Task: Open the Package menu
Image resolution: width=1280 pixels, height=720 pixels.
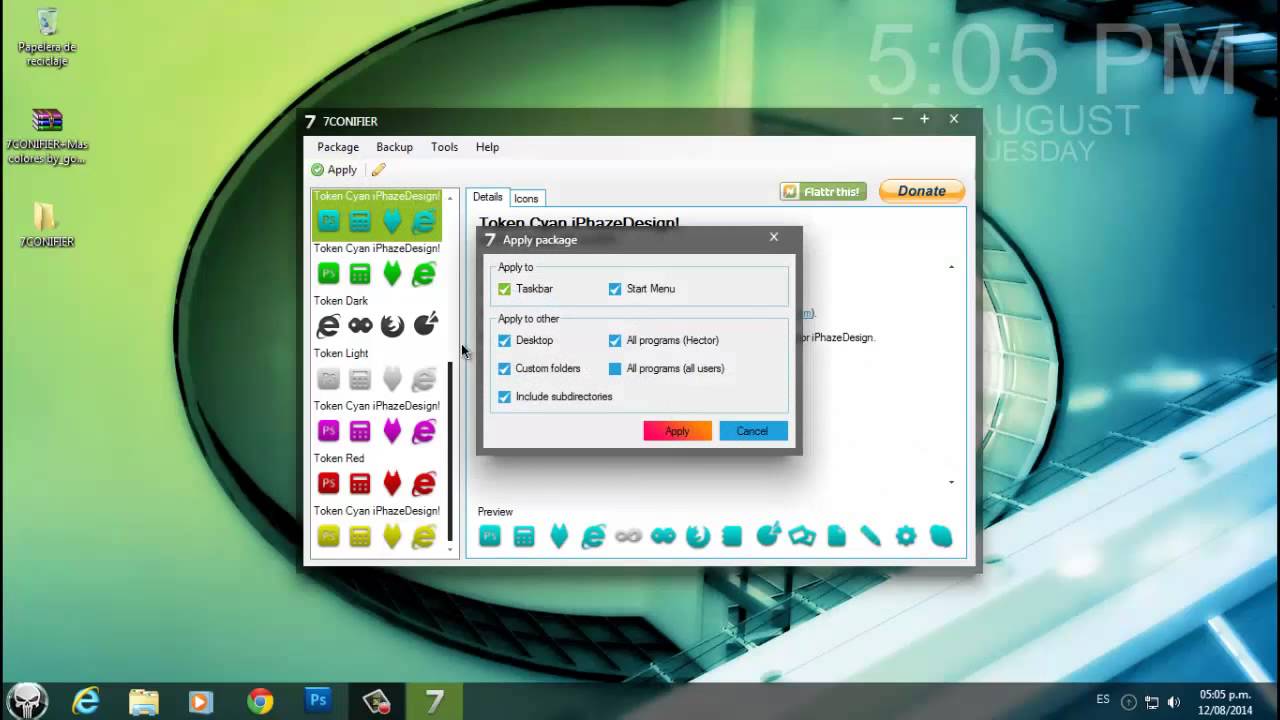Action: (338, 147)
